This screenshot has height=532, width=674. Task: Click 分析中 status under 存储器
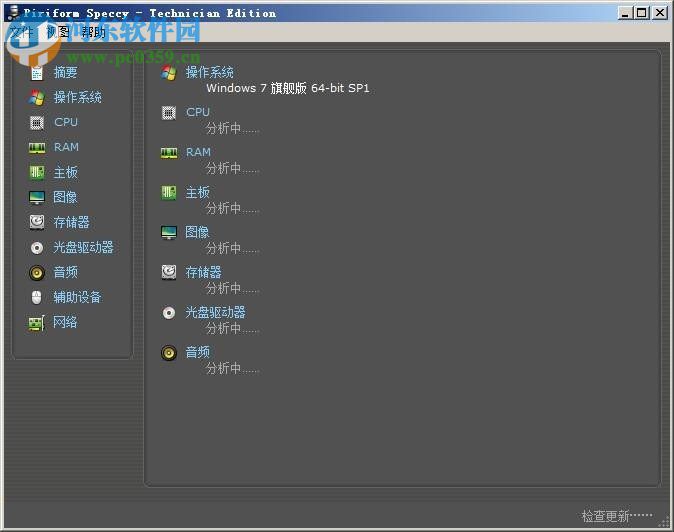[x=232, y=288]
